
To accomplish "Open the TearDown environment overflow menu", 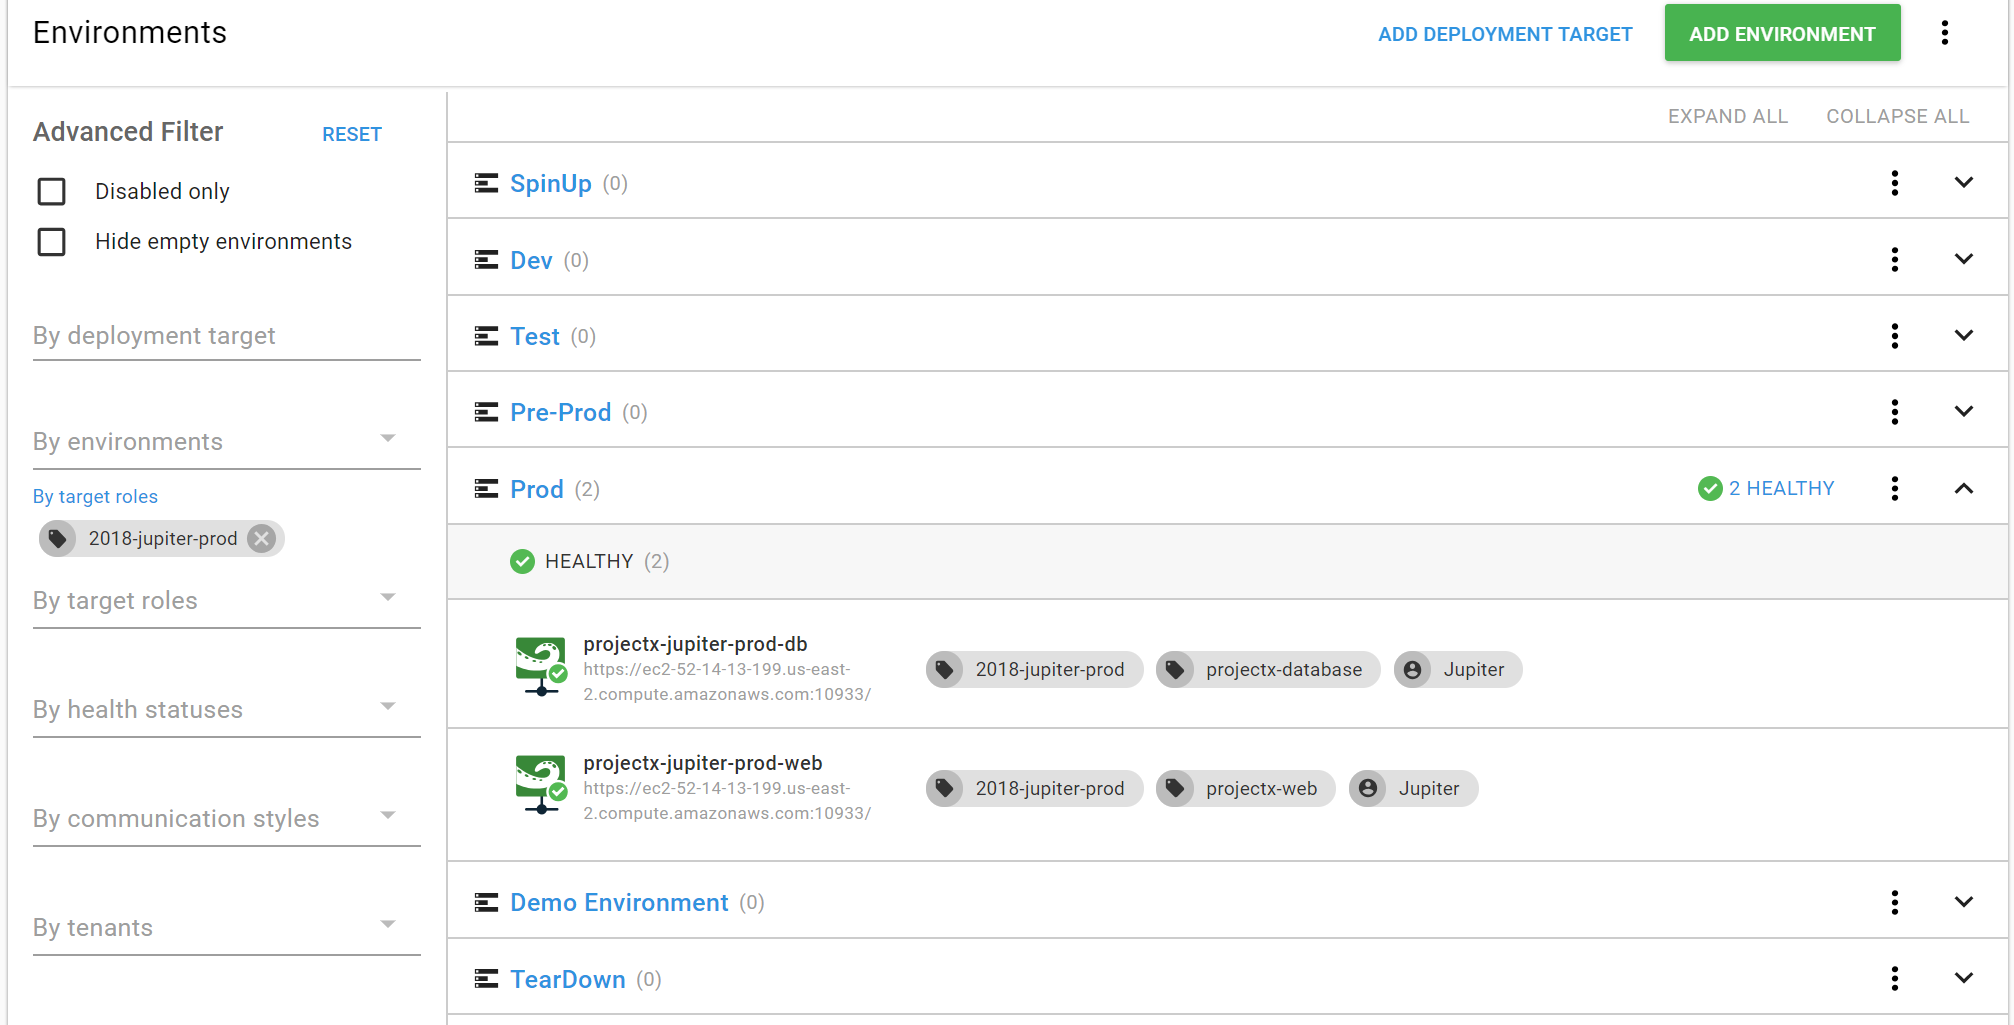I will [1894, 979].
